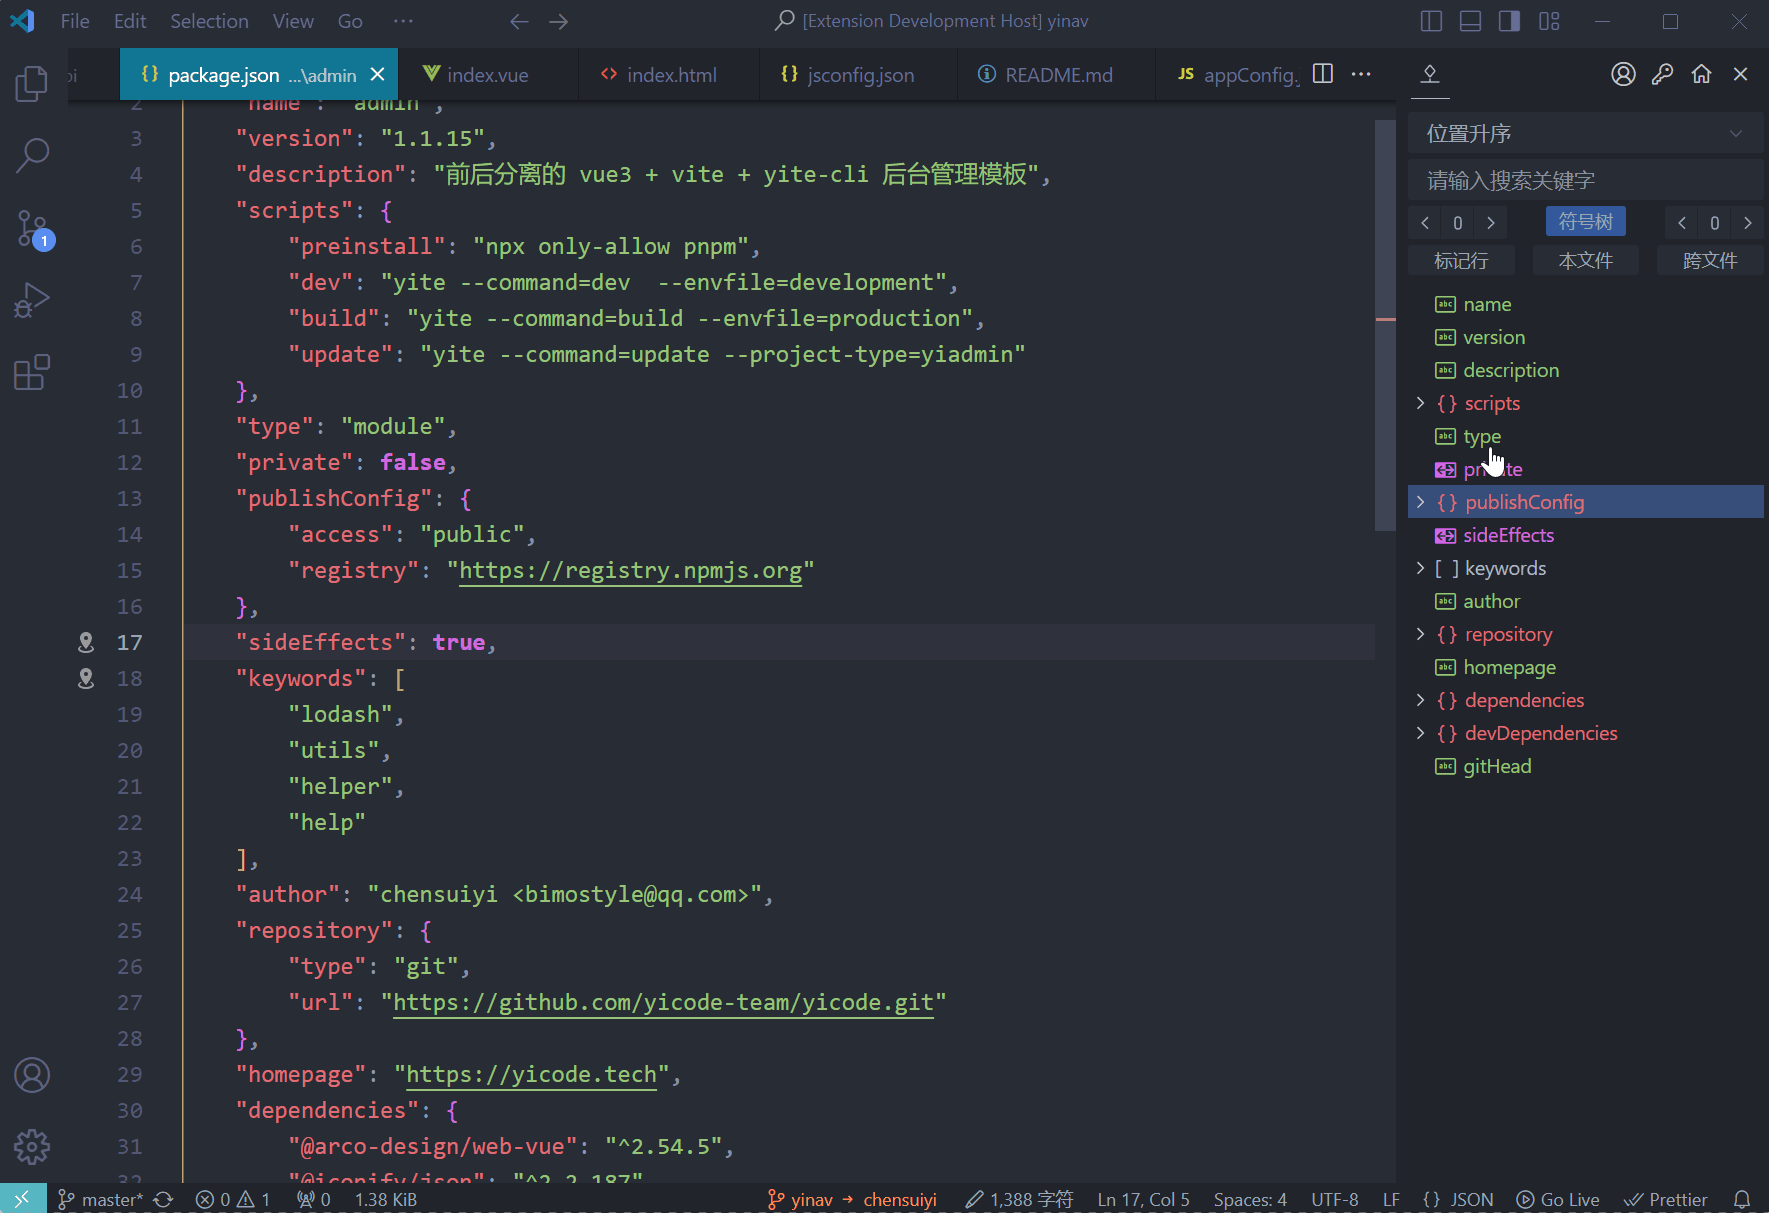Click the 本文件 button
Viewport: 1769px width, 1213px height.
[1585, 261]
